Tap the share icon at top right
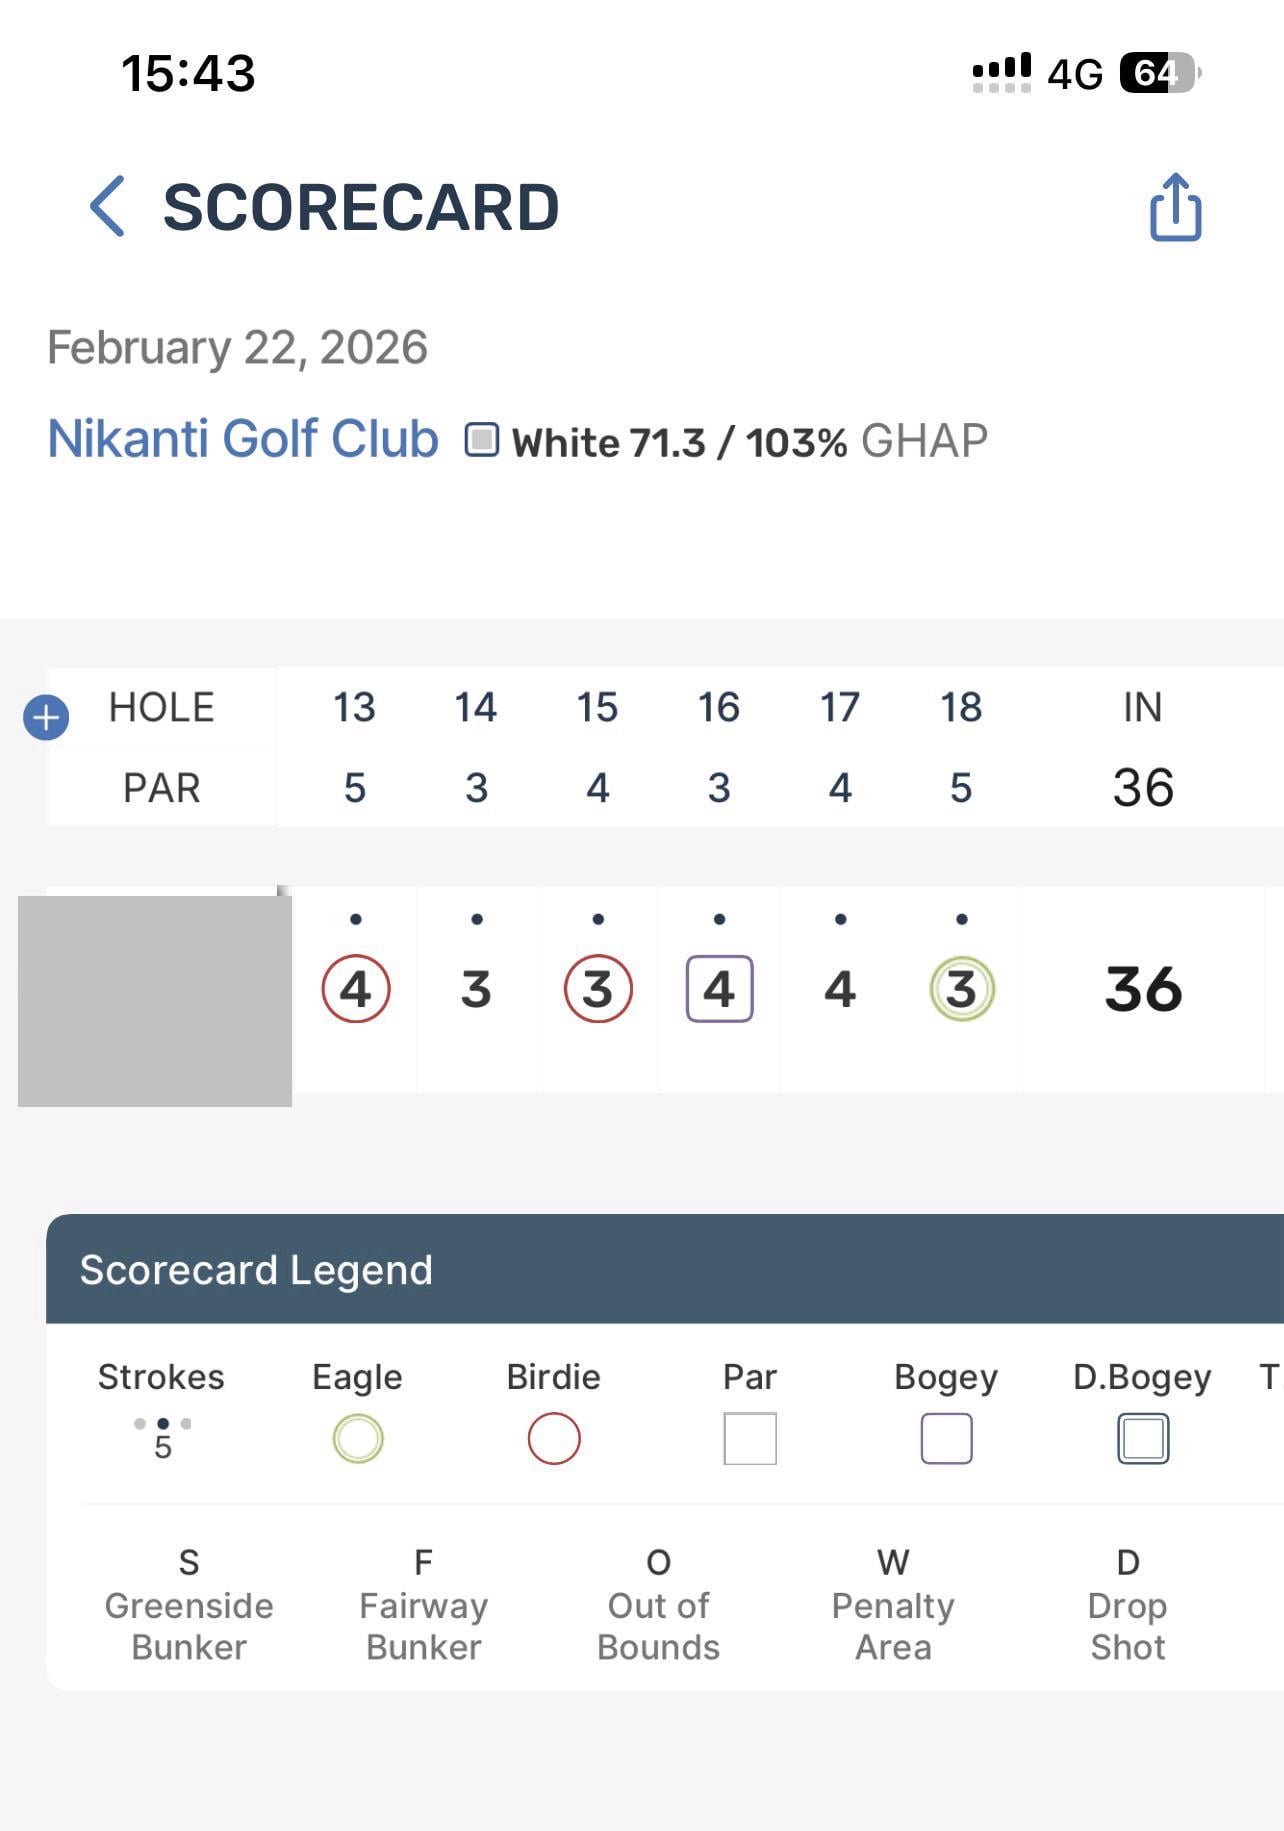This screenshot has height=1831, width=1284. pos(1175,208)
